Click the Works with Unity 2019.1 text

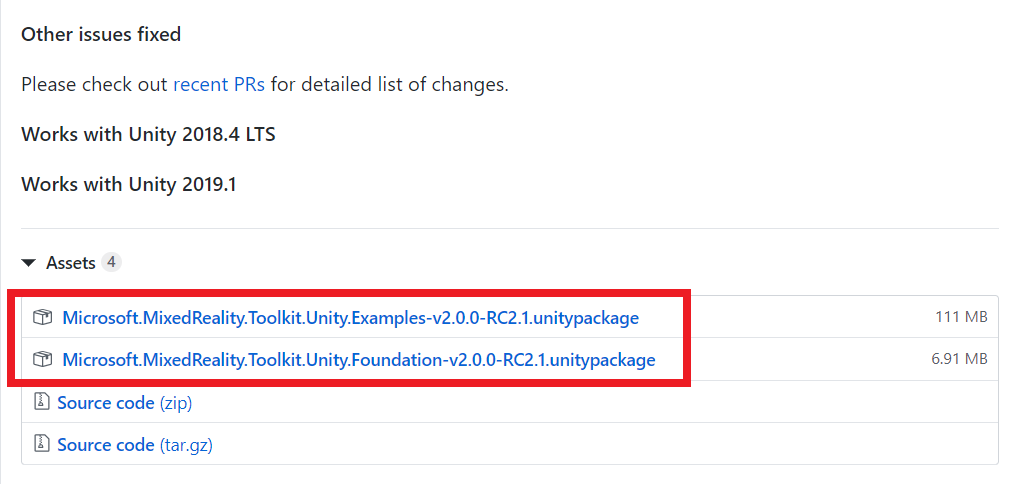(x=128, y=184)
